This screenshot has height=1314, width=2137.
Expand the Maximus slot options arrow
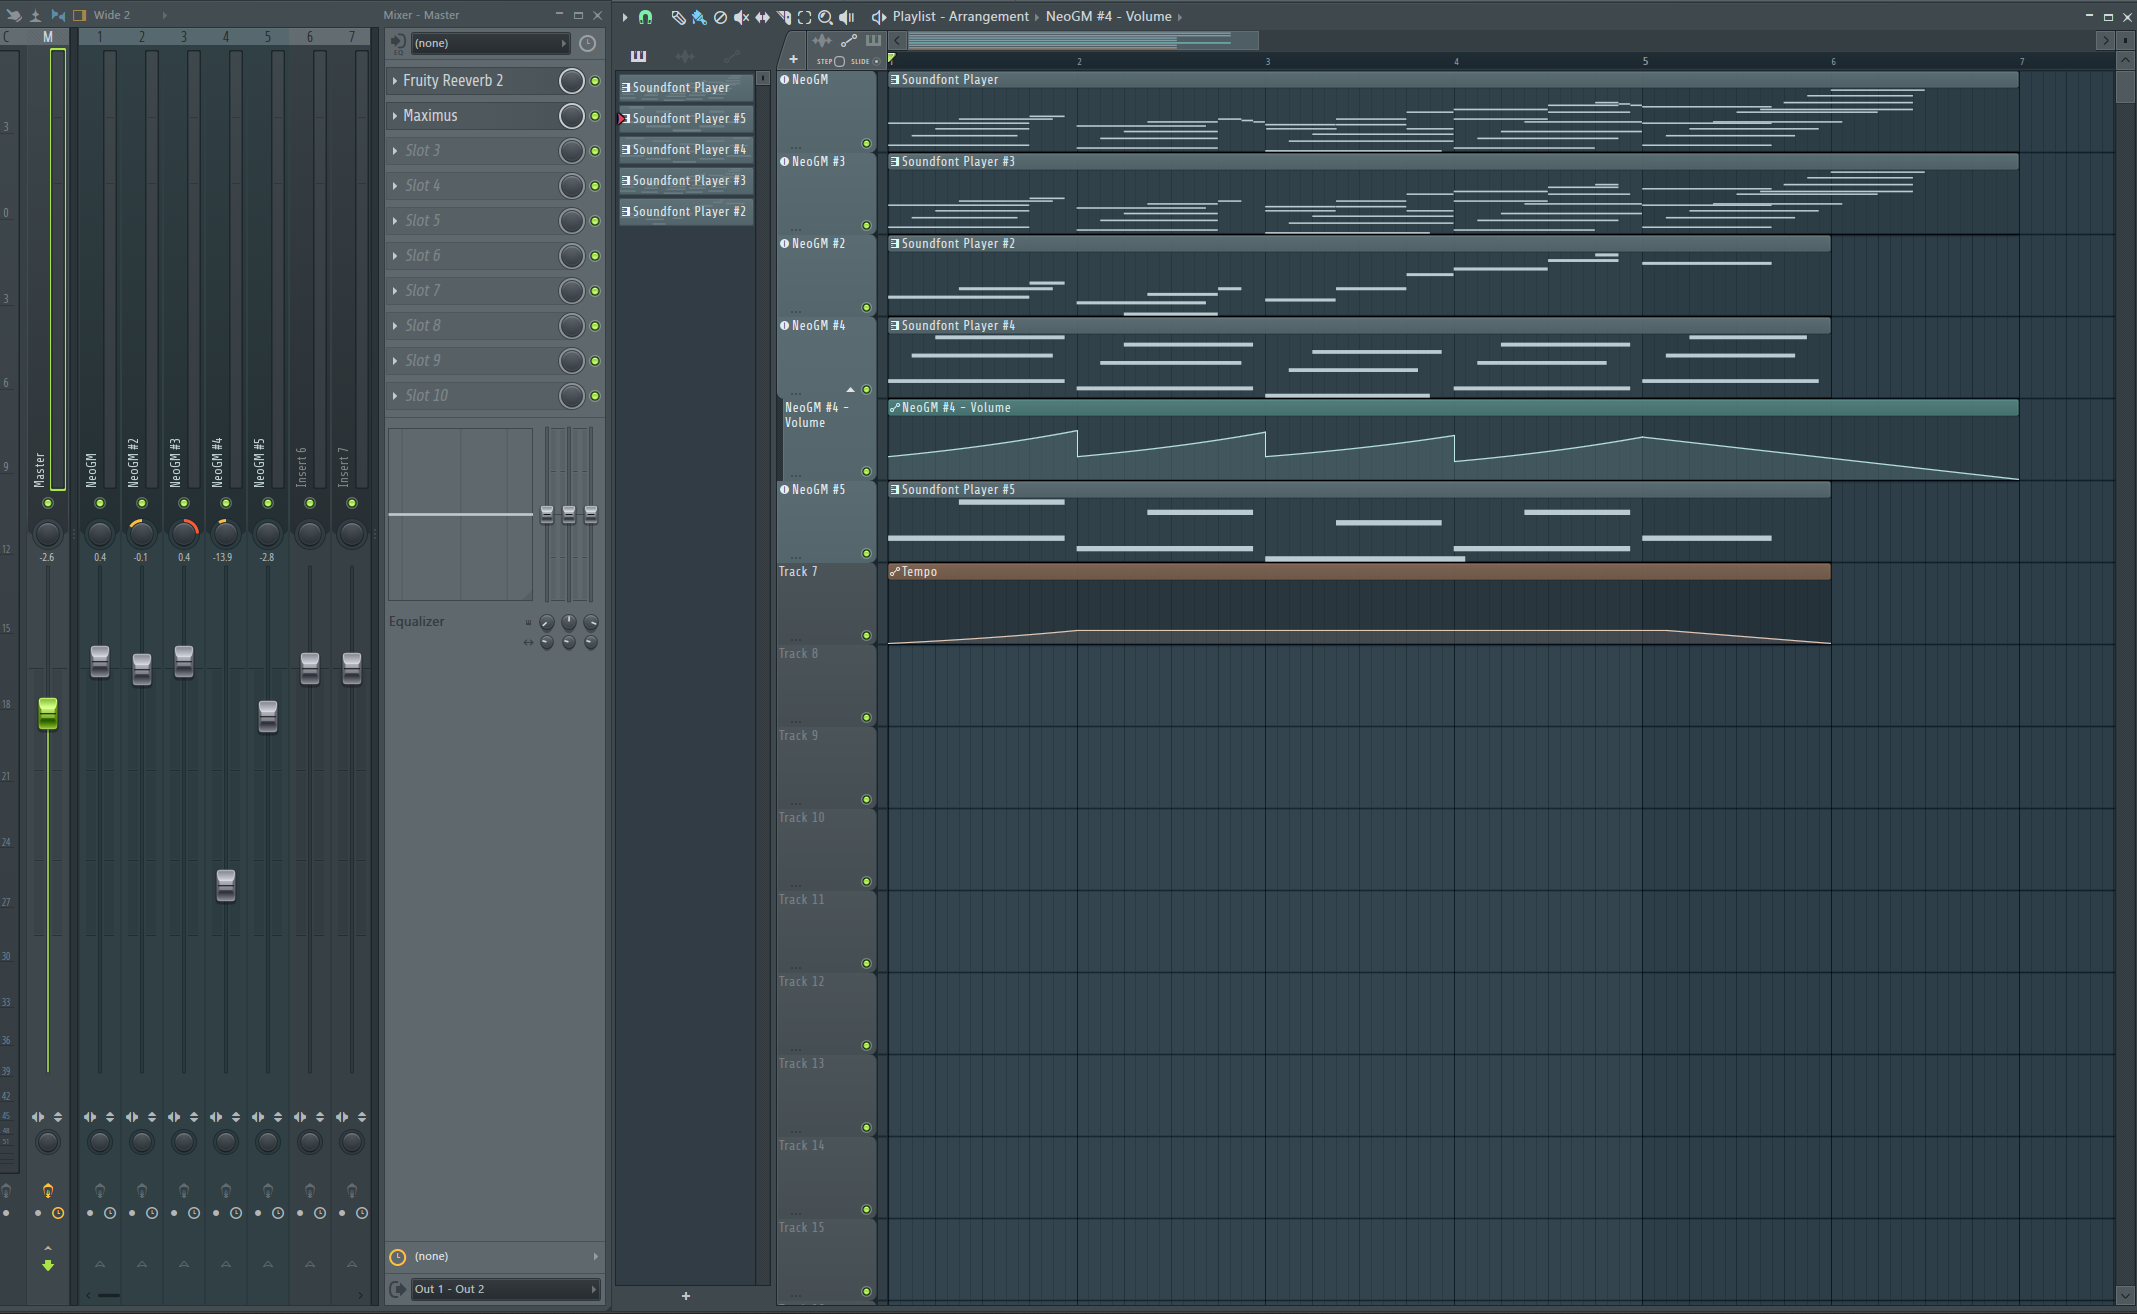395,116
